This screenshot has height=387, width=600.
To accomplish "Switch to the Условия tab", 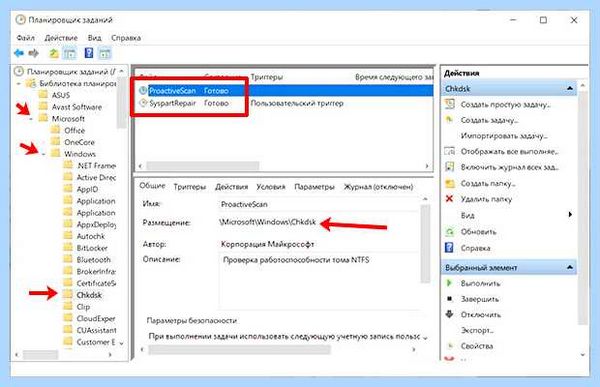I will click(x=271, y=187).
